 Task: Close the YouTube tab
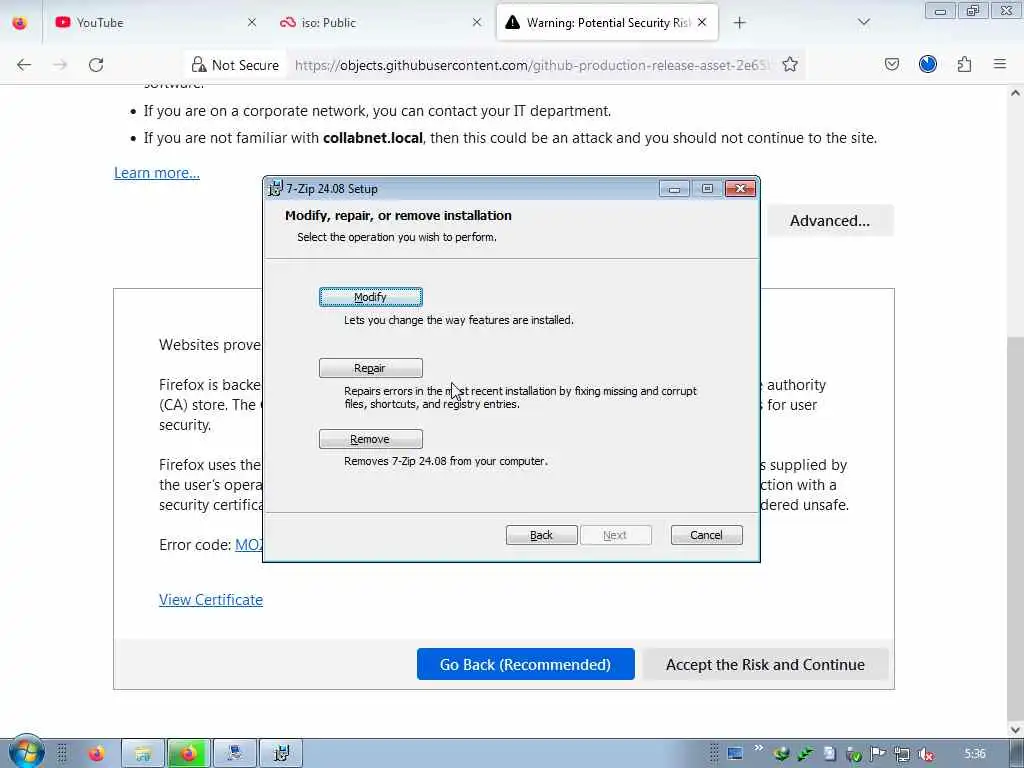[252, 23]
